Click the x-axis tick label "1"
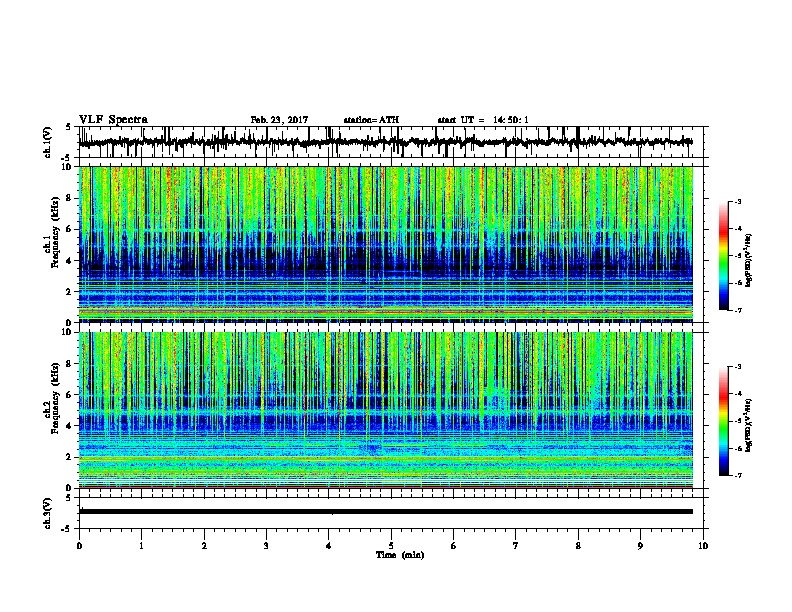Screen dimensions: 792x612 (x=141, y=546)
